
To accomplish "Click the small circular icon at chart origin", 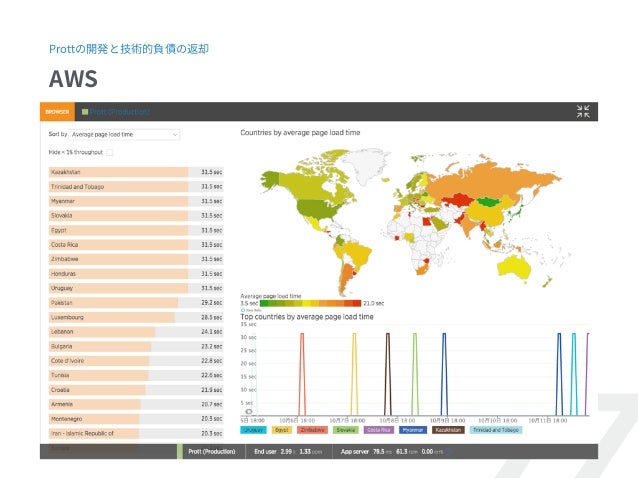I will coord(249,411).
